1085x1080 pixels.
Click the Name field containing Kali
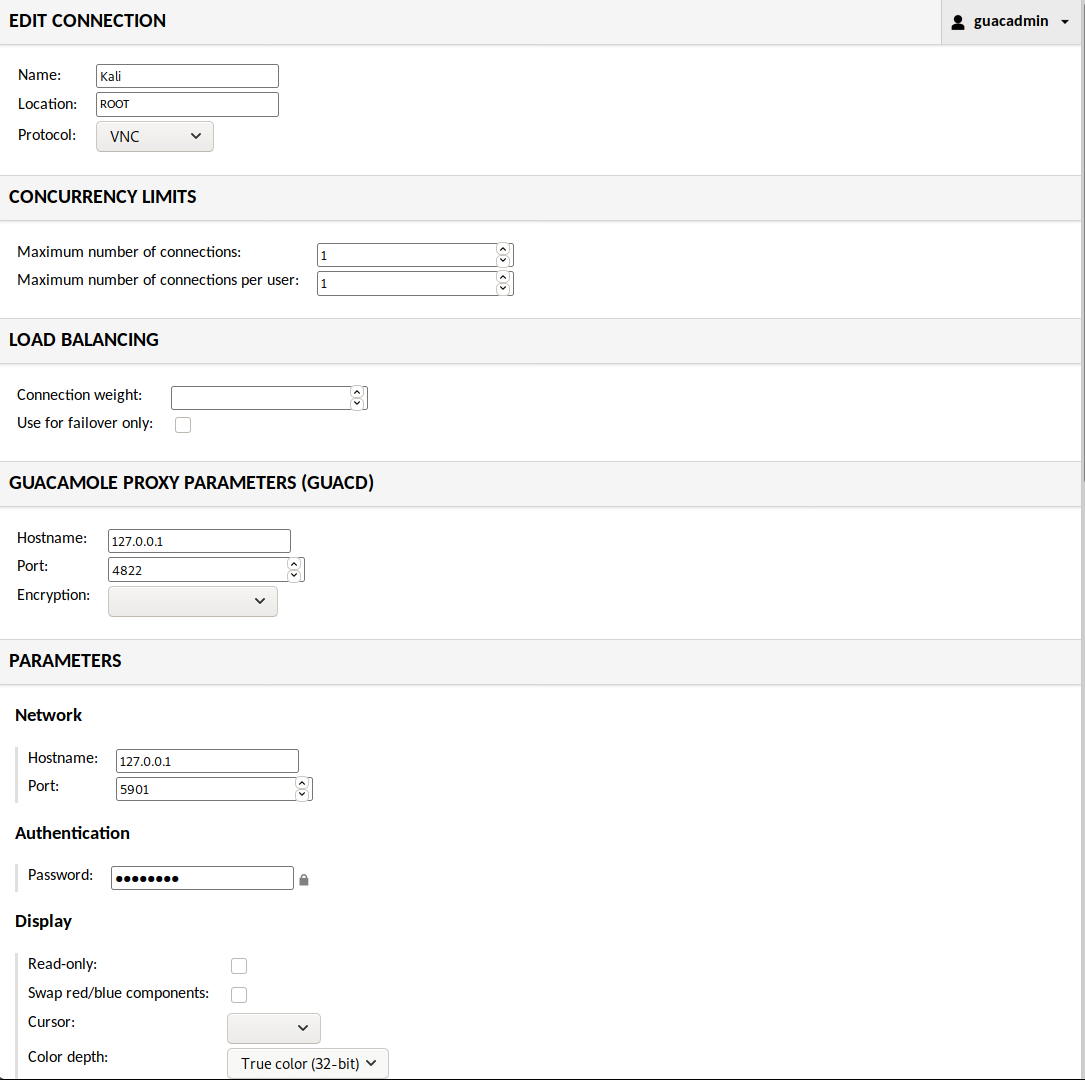187,76
